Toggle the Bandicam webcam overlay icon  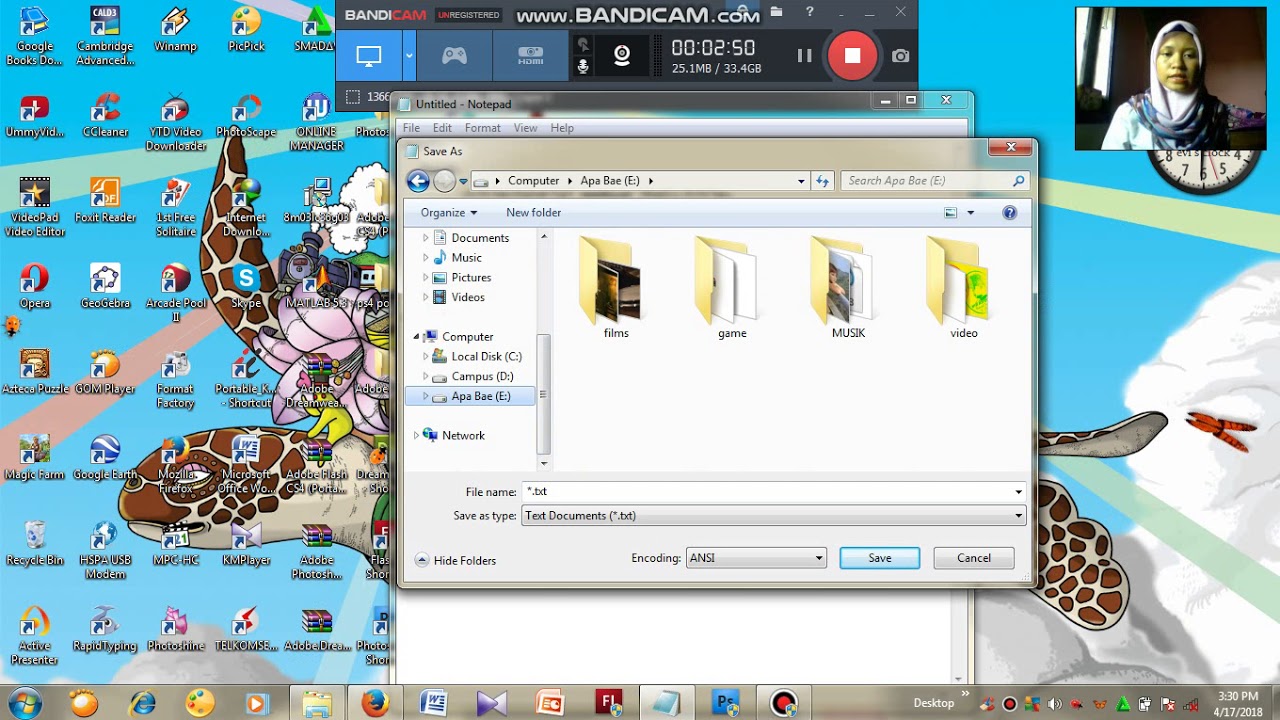[622, 56]
